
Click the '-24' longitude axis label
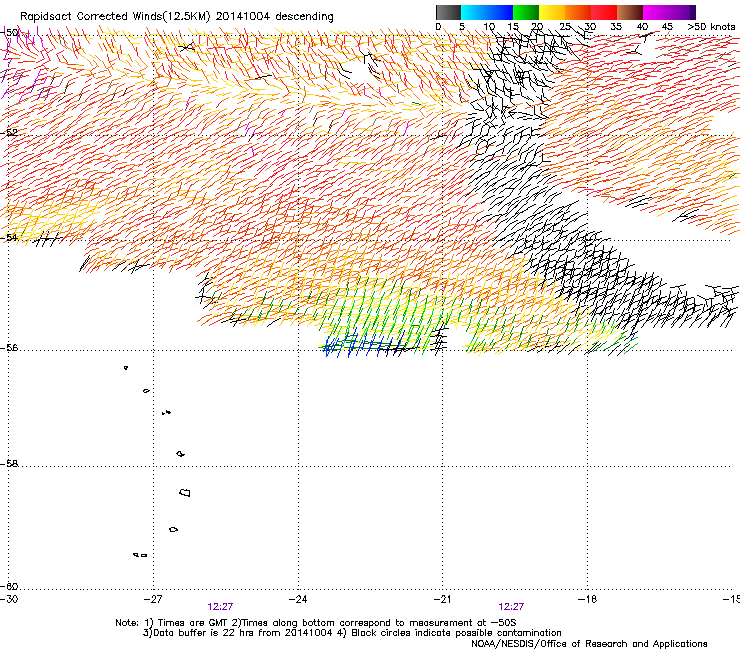[298, 599]
